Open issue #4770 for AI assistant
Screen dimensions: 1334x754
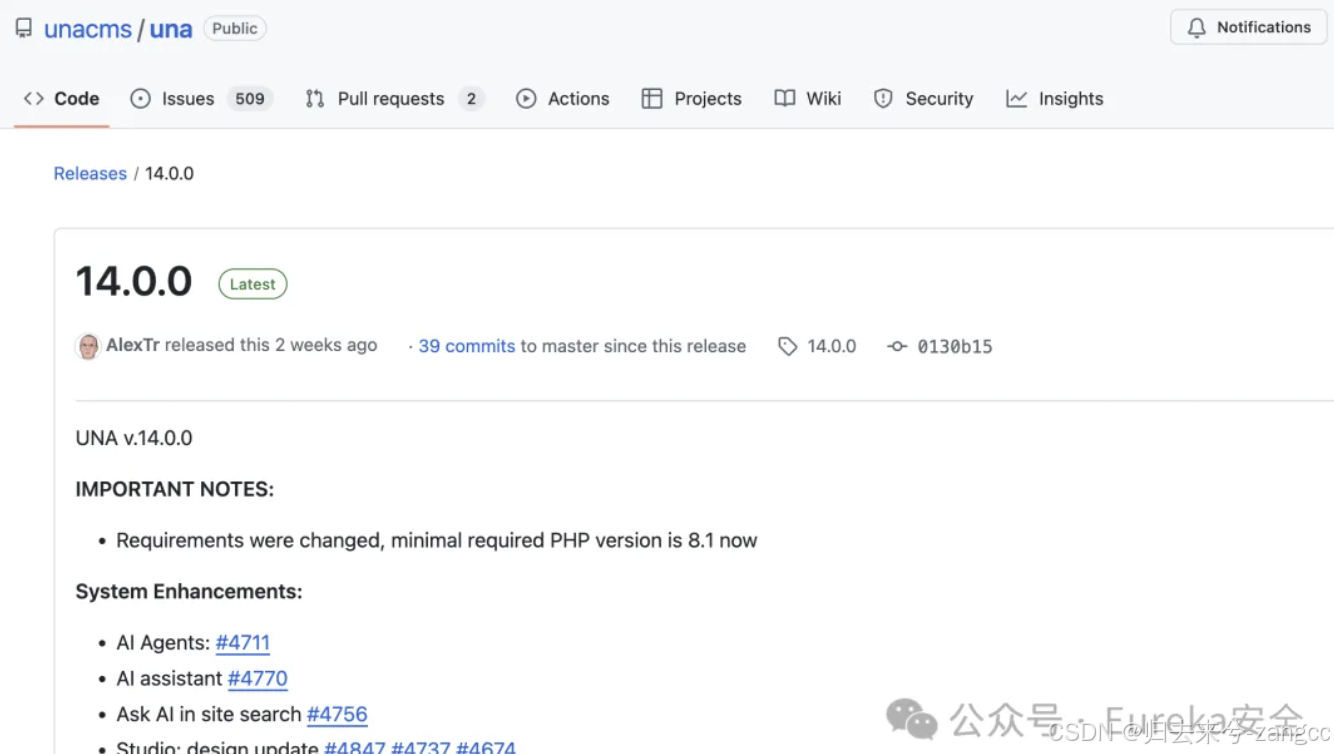258,679
